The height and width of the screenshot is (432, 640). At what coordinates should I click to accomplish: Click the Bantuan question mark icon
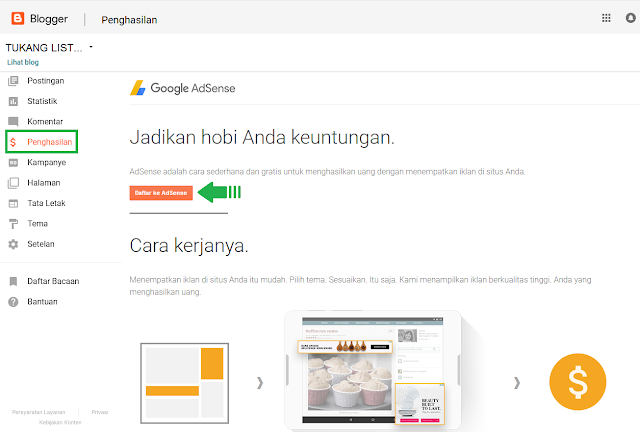13,302
